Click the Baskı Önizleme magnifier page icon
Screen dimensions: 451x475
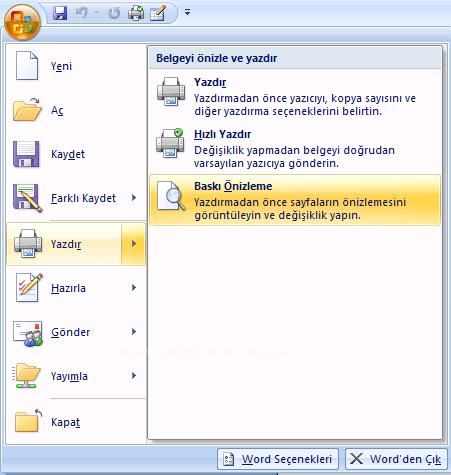point(171,196)
